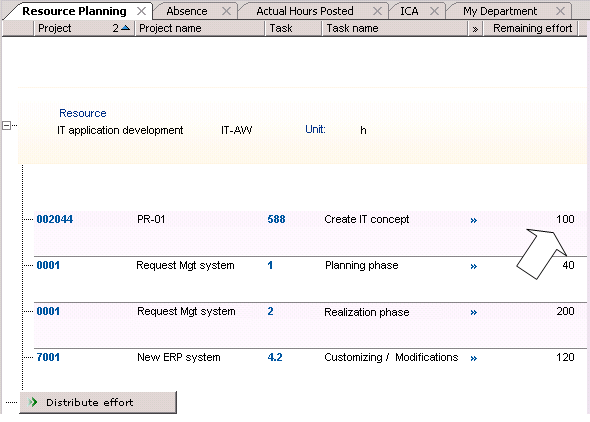Switch to the Absence tab

[x=187, y=11]
